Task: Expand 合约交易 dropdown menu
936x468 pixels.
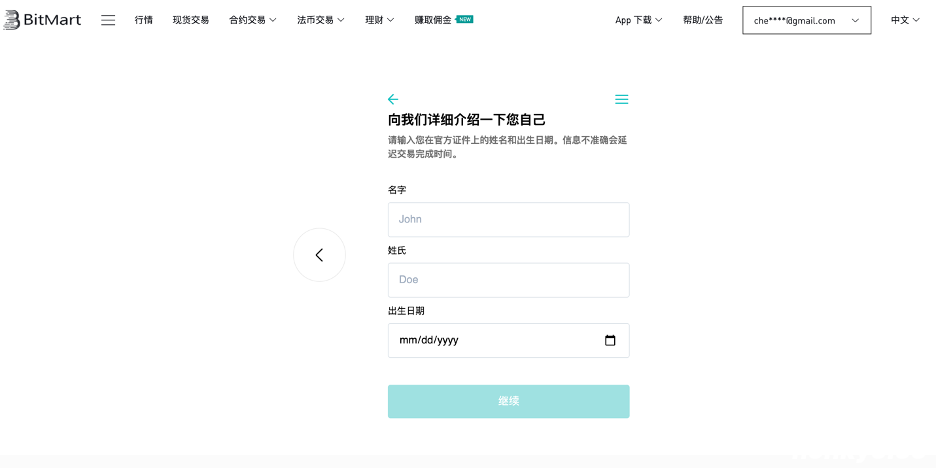Action: pyautogui.click(x=252, y=20)
